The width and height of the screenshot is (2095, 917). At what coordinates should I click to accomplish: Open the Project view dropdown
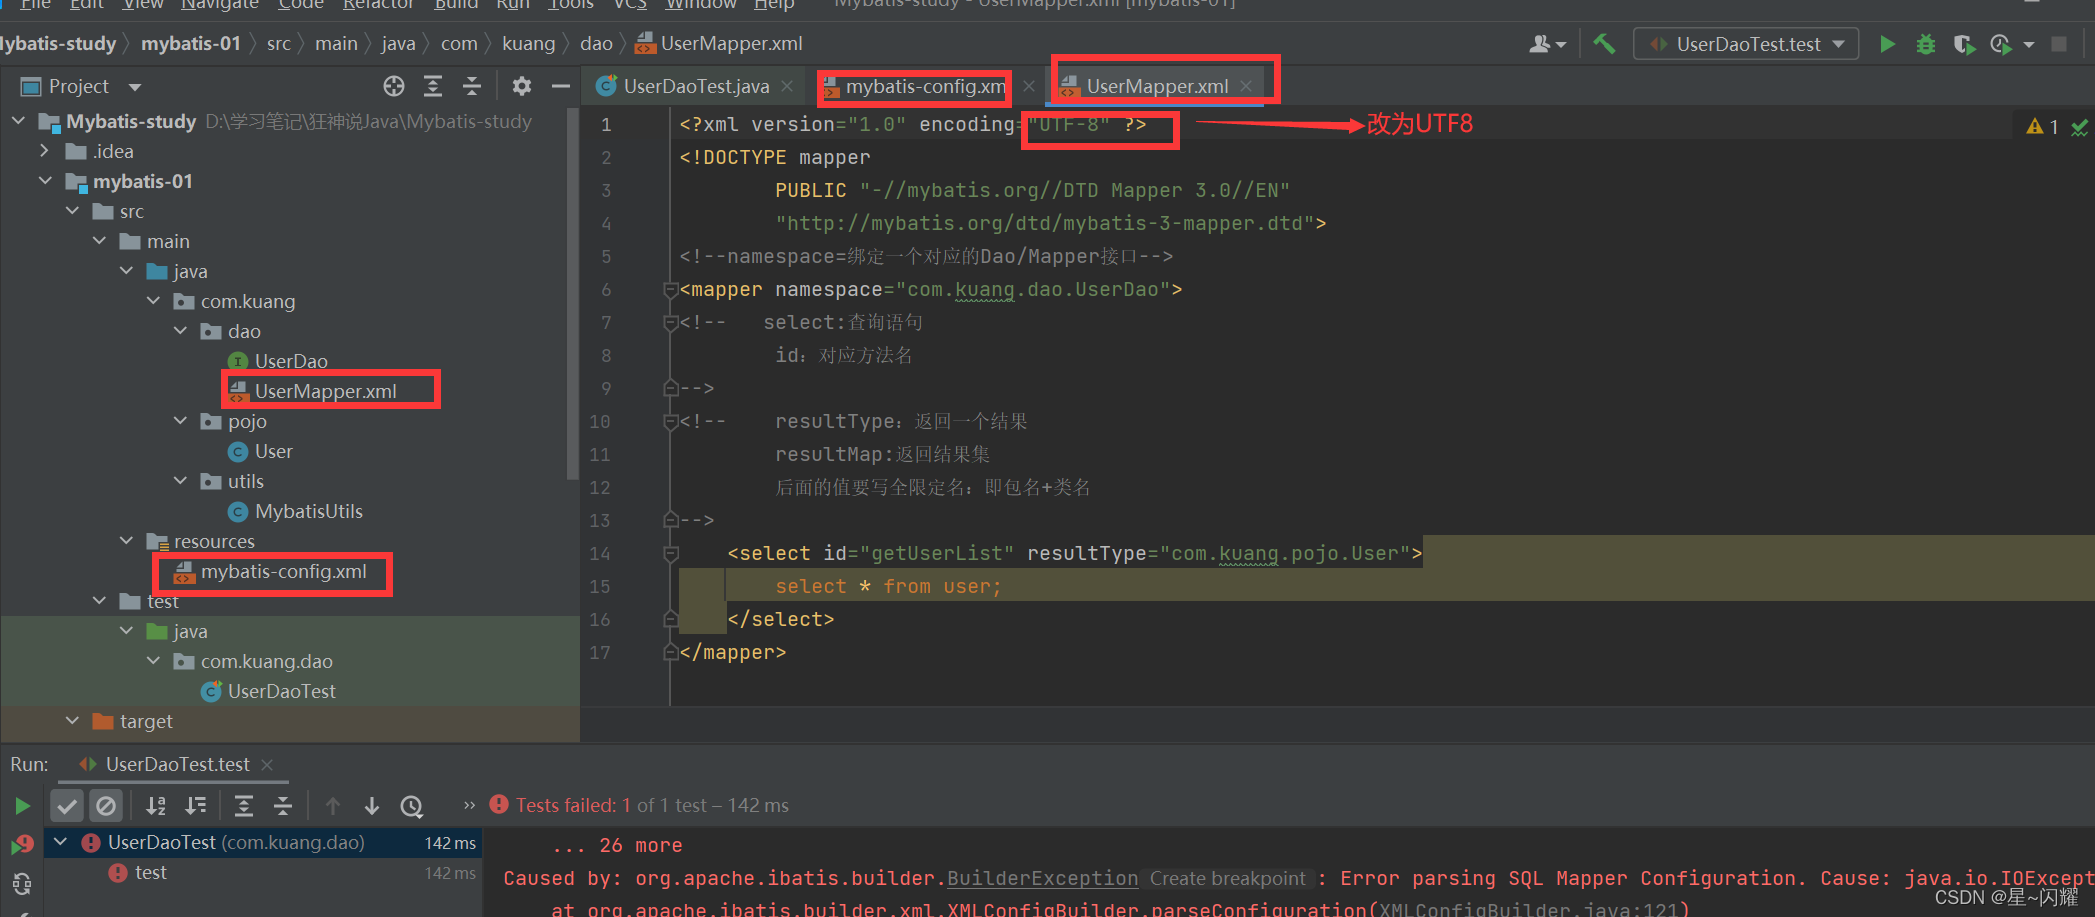point(135,87)
